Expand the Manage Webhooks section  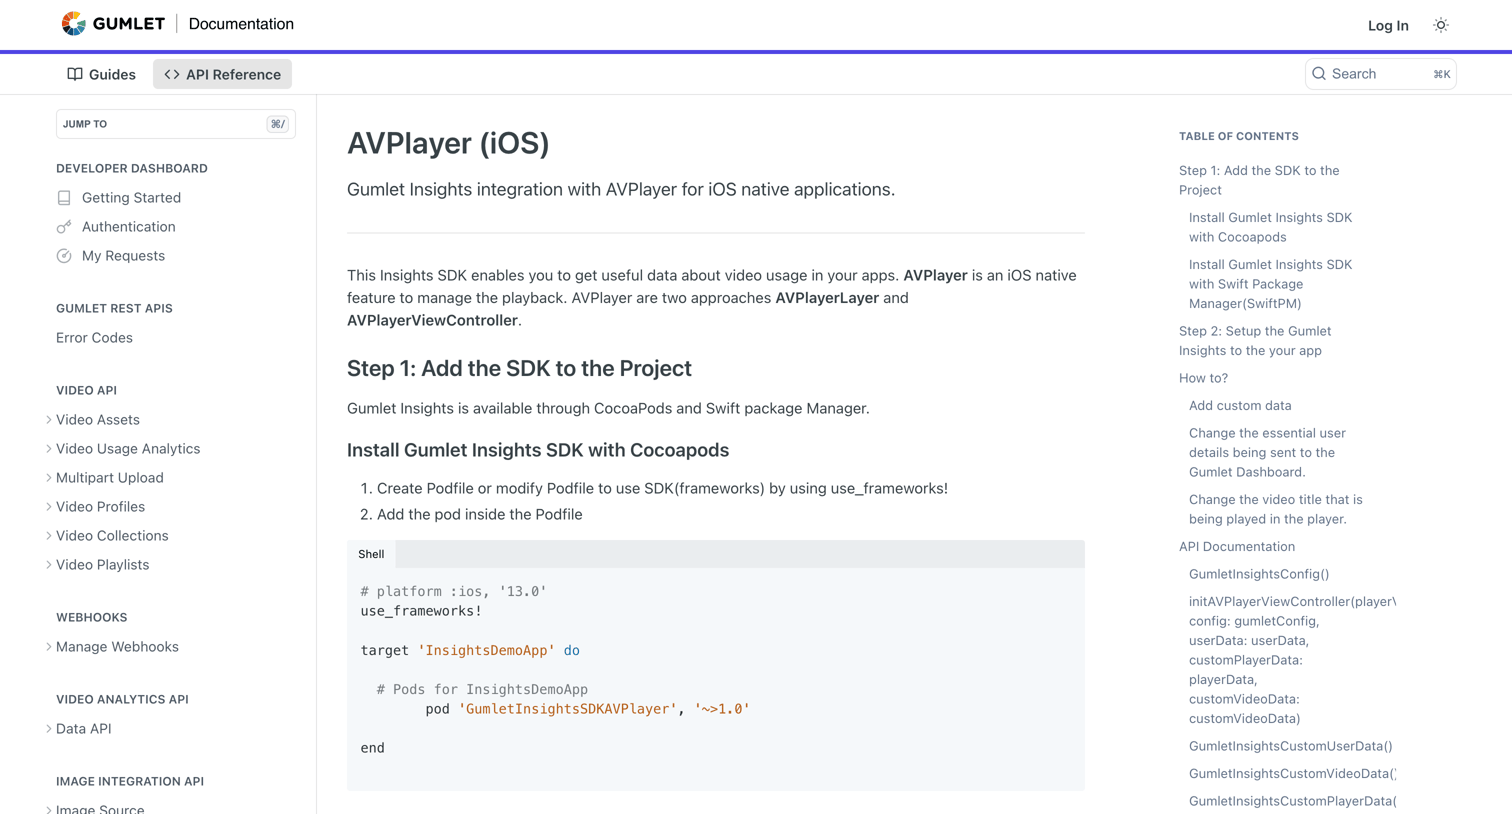pyautogui.click(x=49, y=647)
